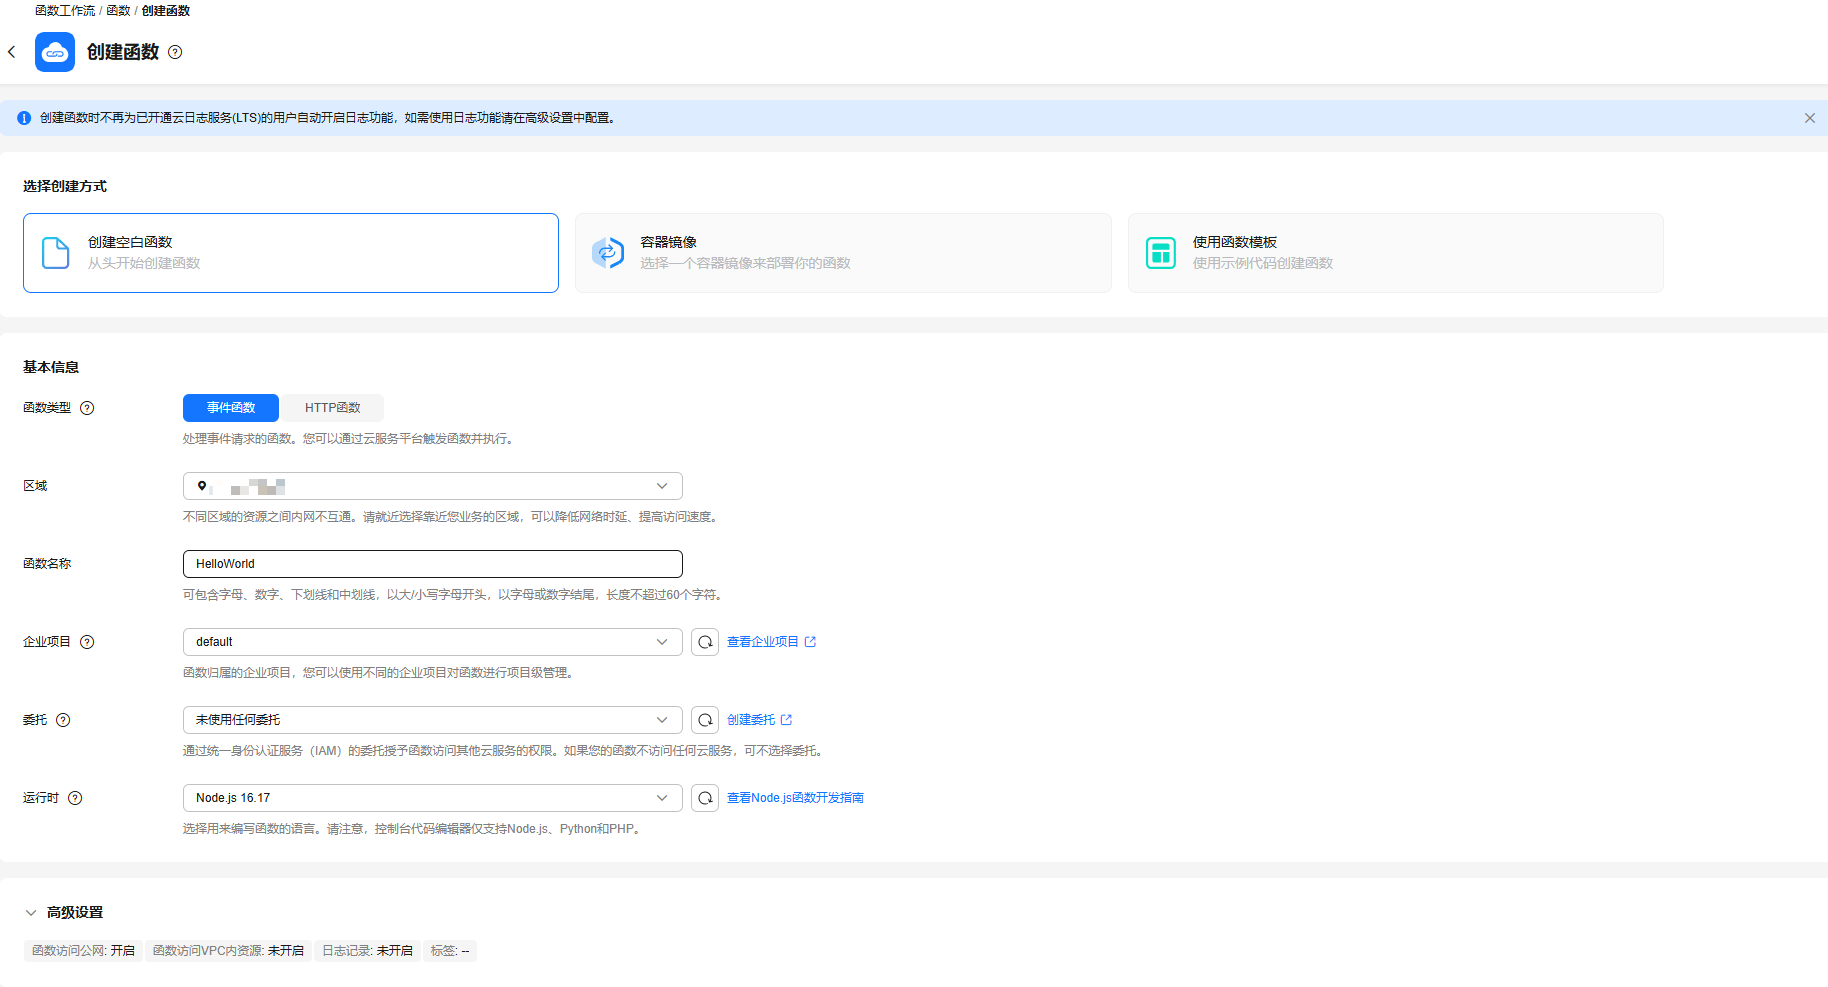Click 函数工作流 in the breadcrumb

coord(65,11)
